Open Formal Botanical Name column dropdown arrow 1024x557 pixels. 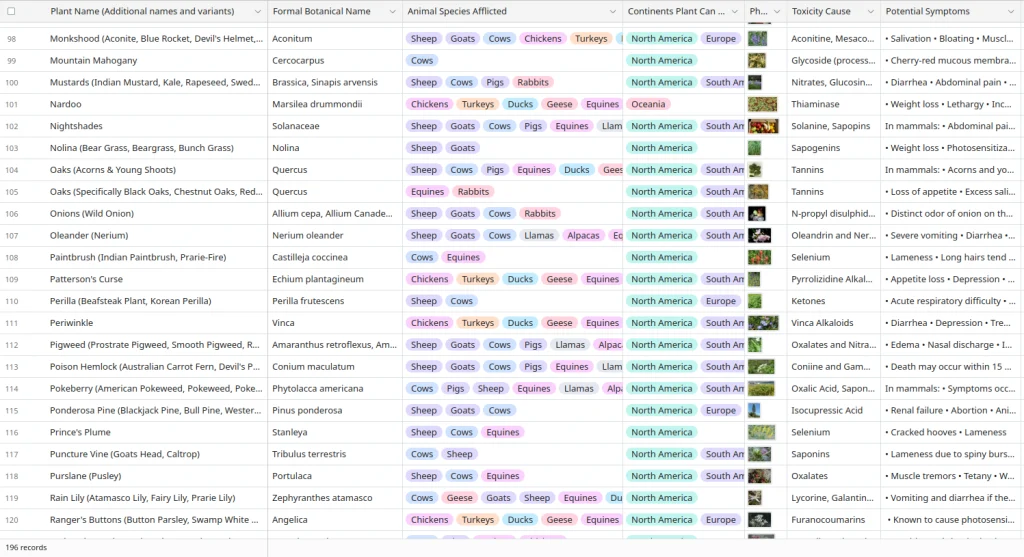(x=392, y=12)
